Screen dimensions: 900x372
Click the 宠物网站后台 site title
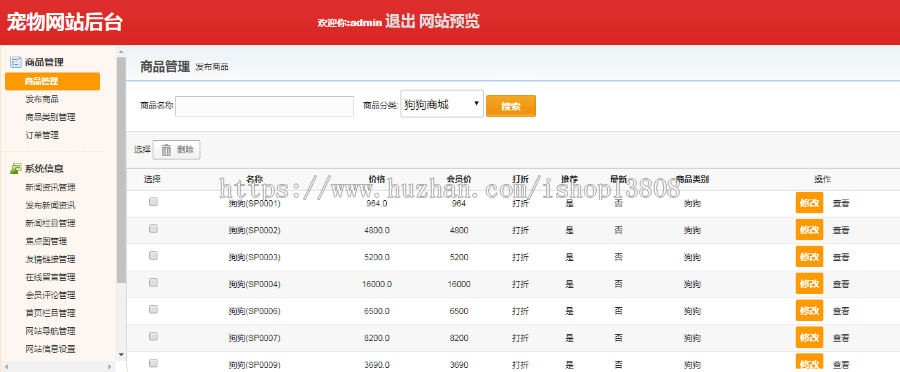(x=64, y=22)
